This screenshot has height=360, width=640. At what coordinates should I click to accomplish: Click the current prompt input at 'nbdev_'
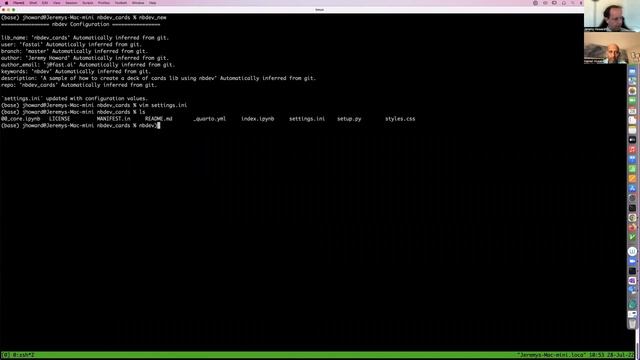pos(148,125)
